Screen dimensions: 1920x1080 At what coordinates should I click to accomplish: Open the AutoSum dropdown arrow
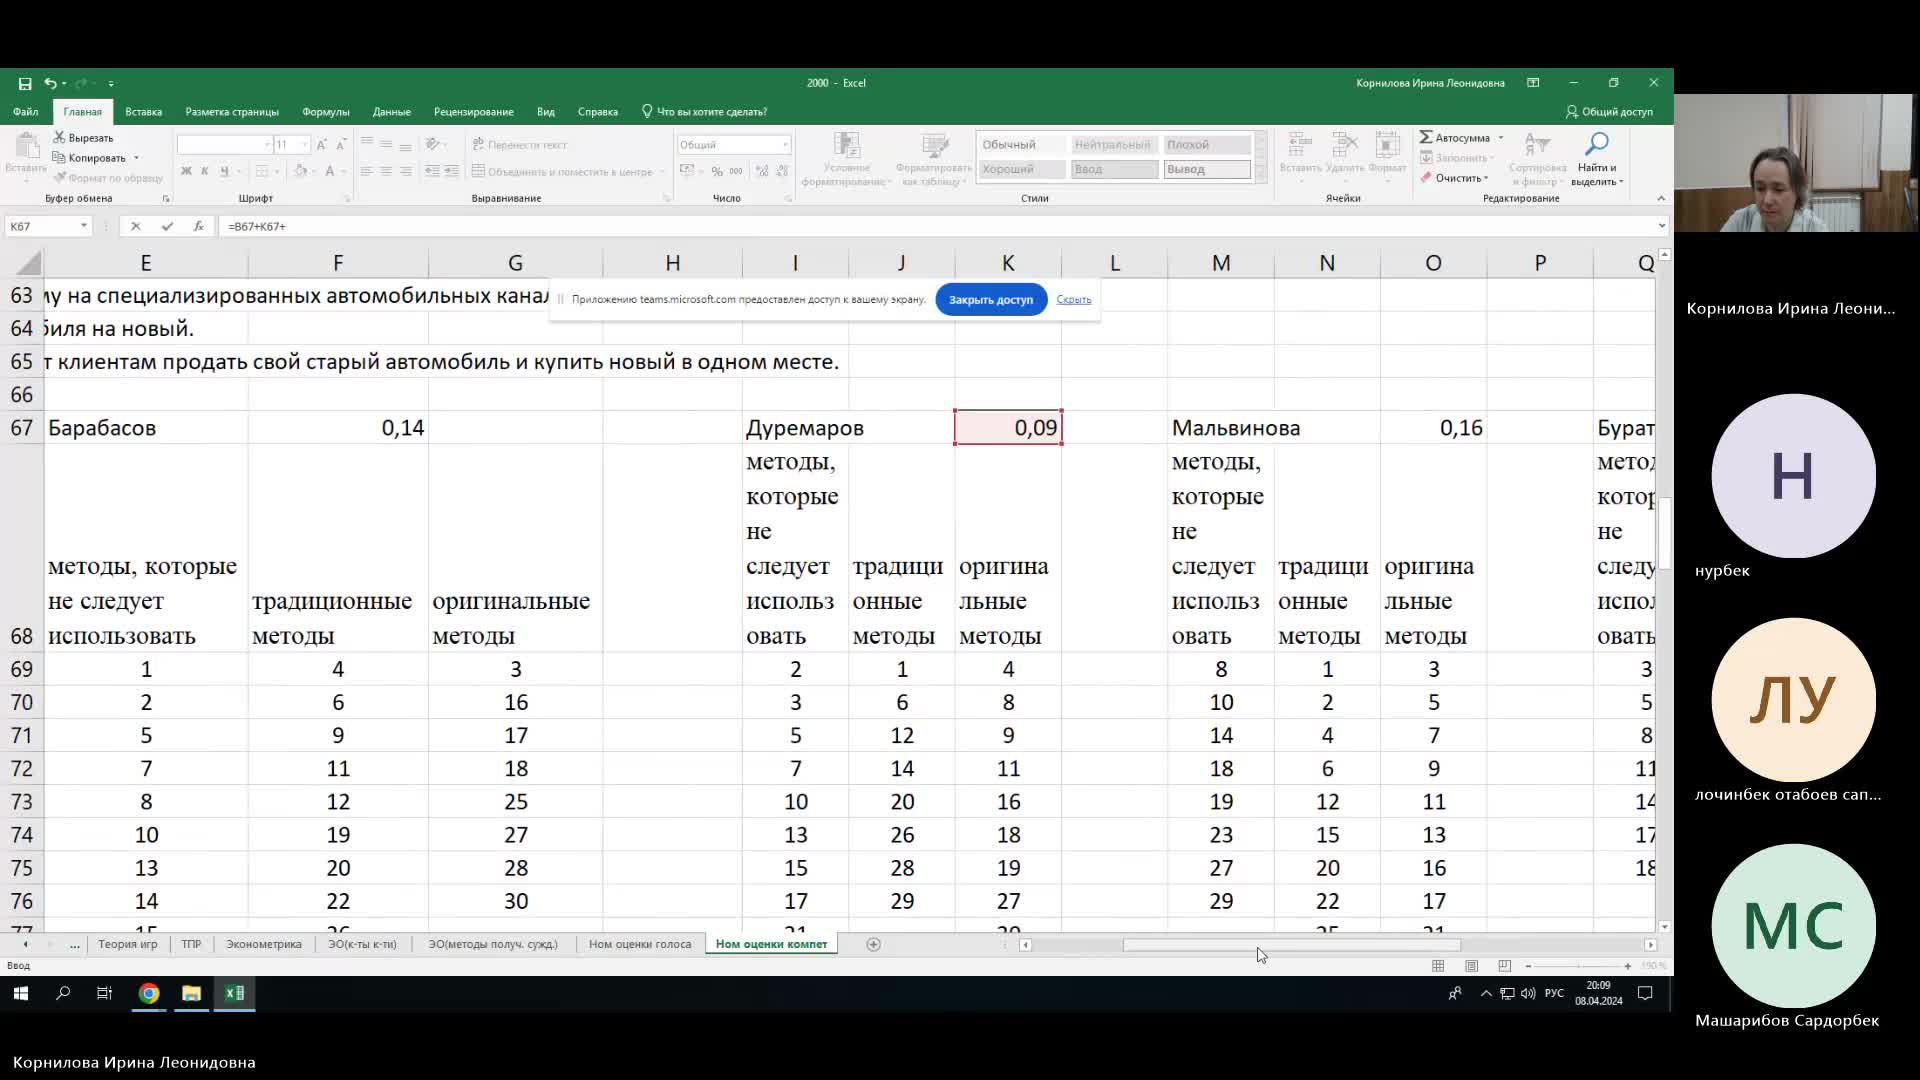[1500, 138]
